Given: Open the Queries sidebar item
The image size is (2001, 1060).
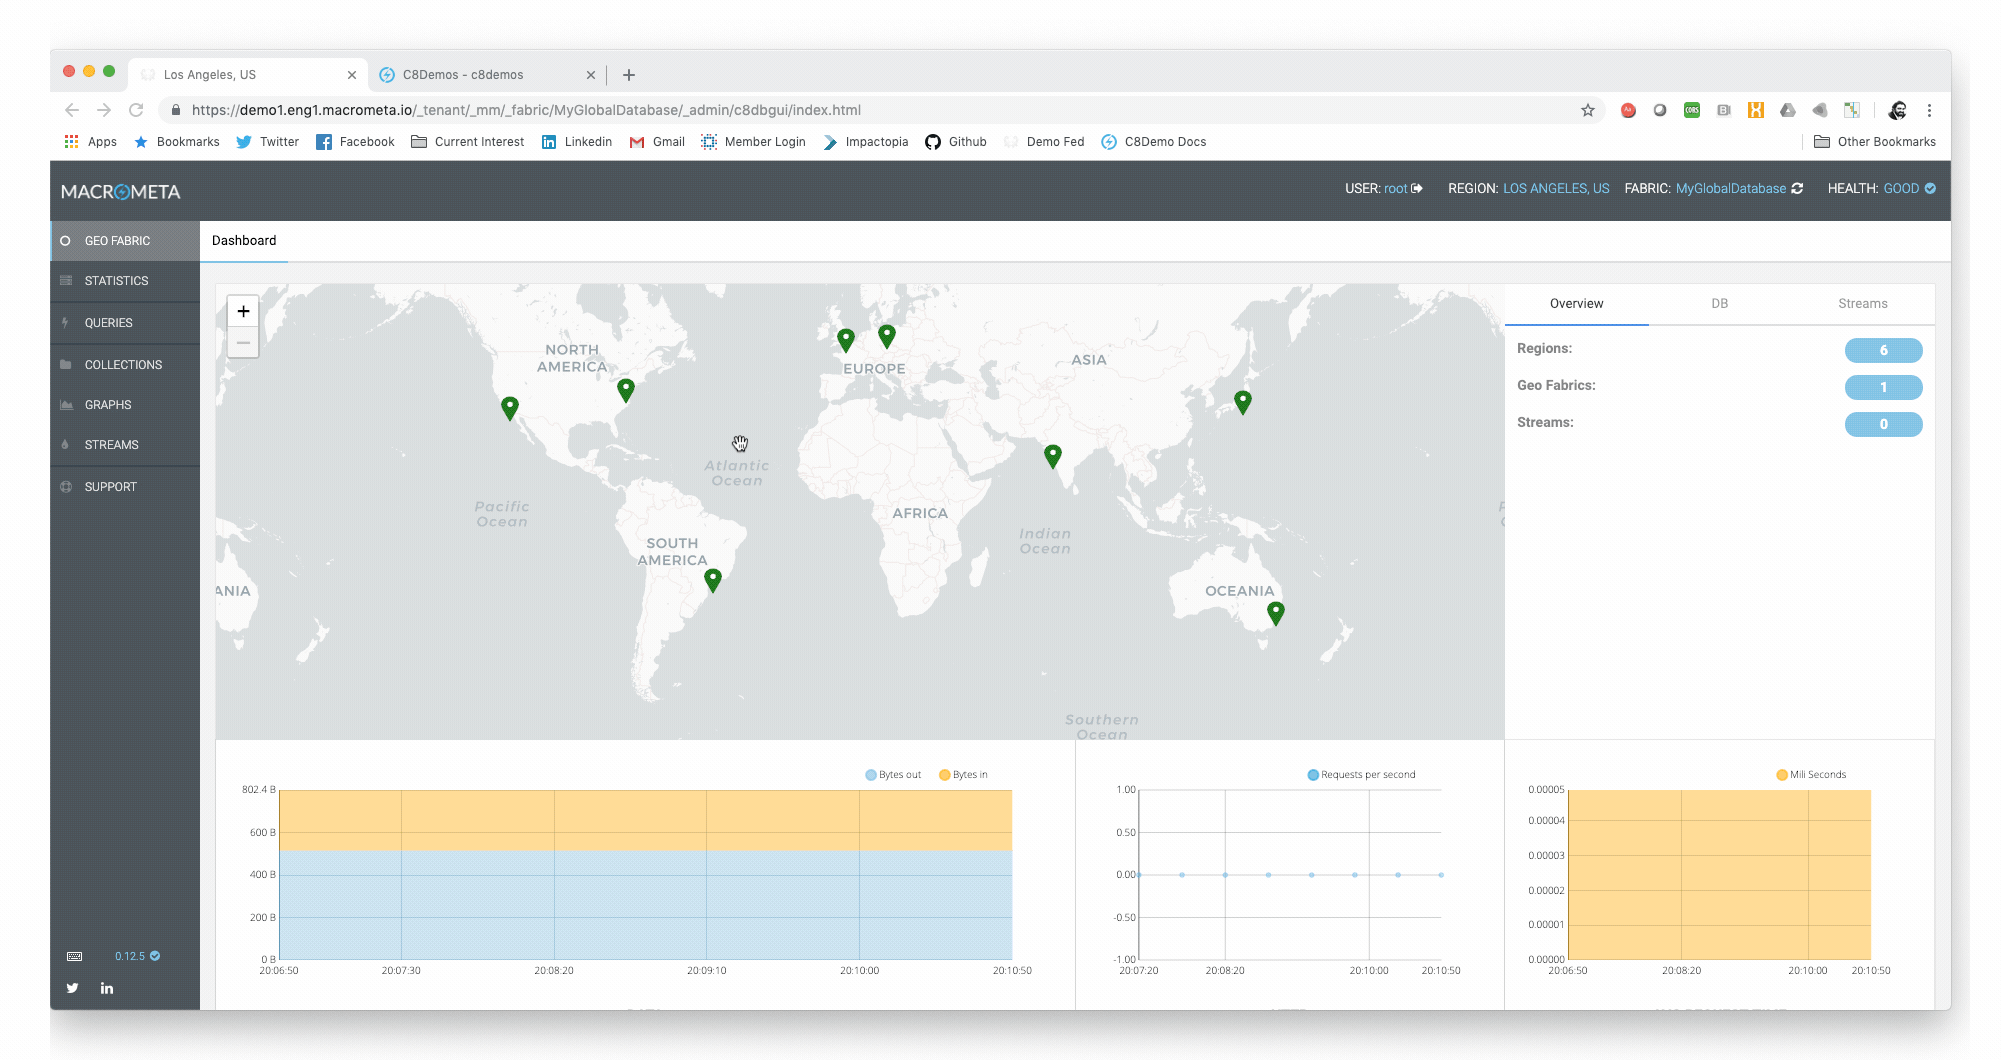Looking at the screenshot, I should [125, 323].
